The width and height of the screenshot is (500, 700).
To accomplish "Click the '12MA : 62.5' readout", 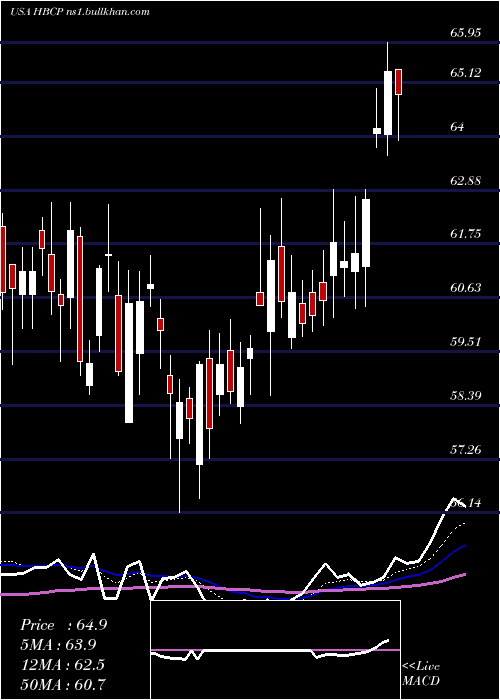I will point(62,664).
